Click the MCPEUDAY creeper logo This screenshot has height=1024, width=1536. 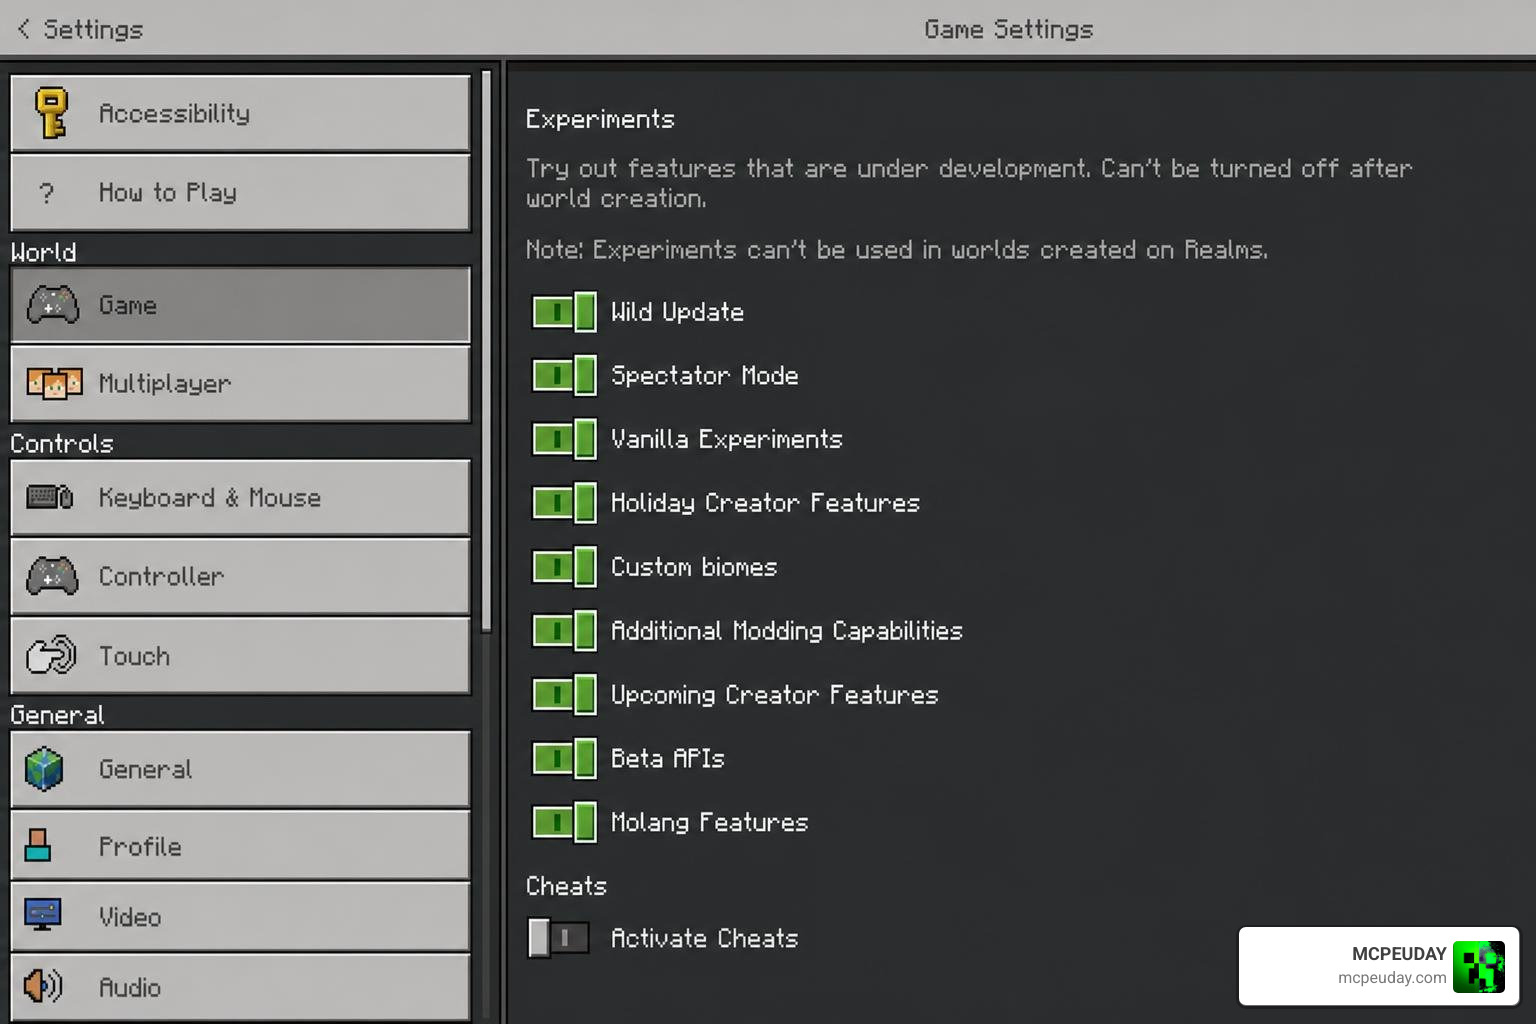[1479, 966]
